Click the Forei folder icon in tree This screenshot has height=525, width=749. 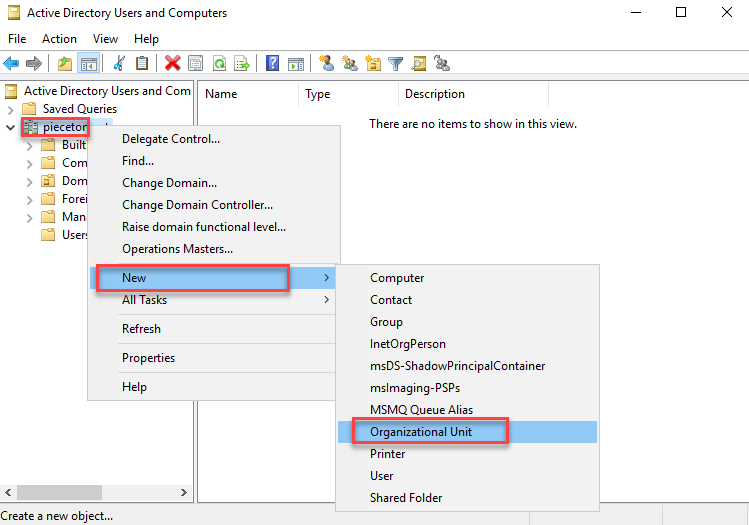tap(48, 199)
